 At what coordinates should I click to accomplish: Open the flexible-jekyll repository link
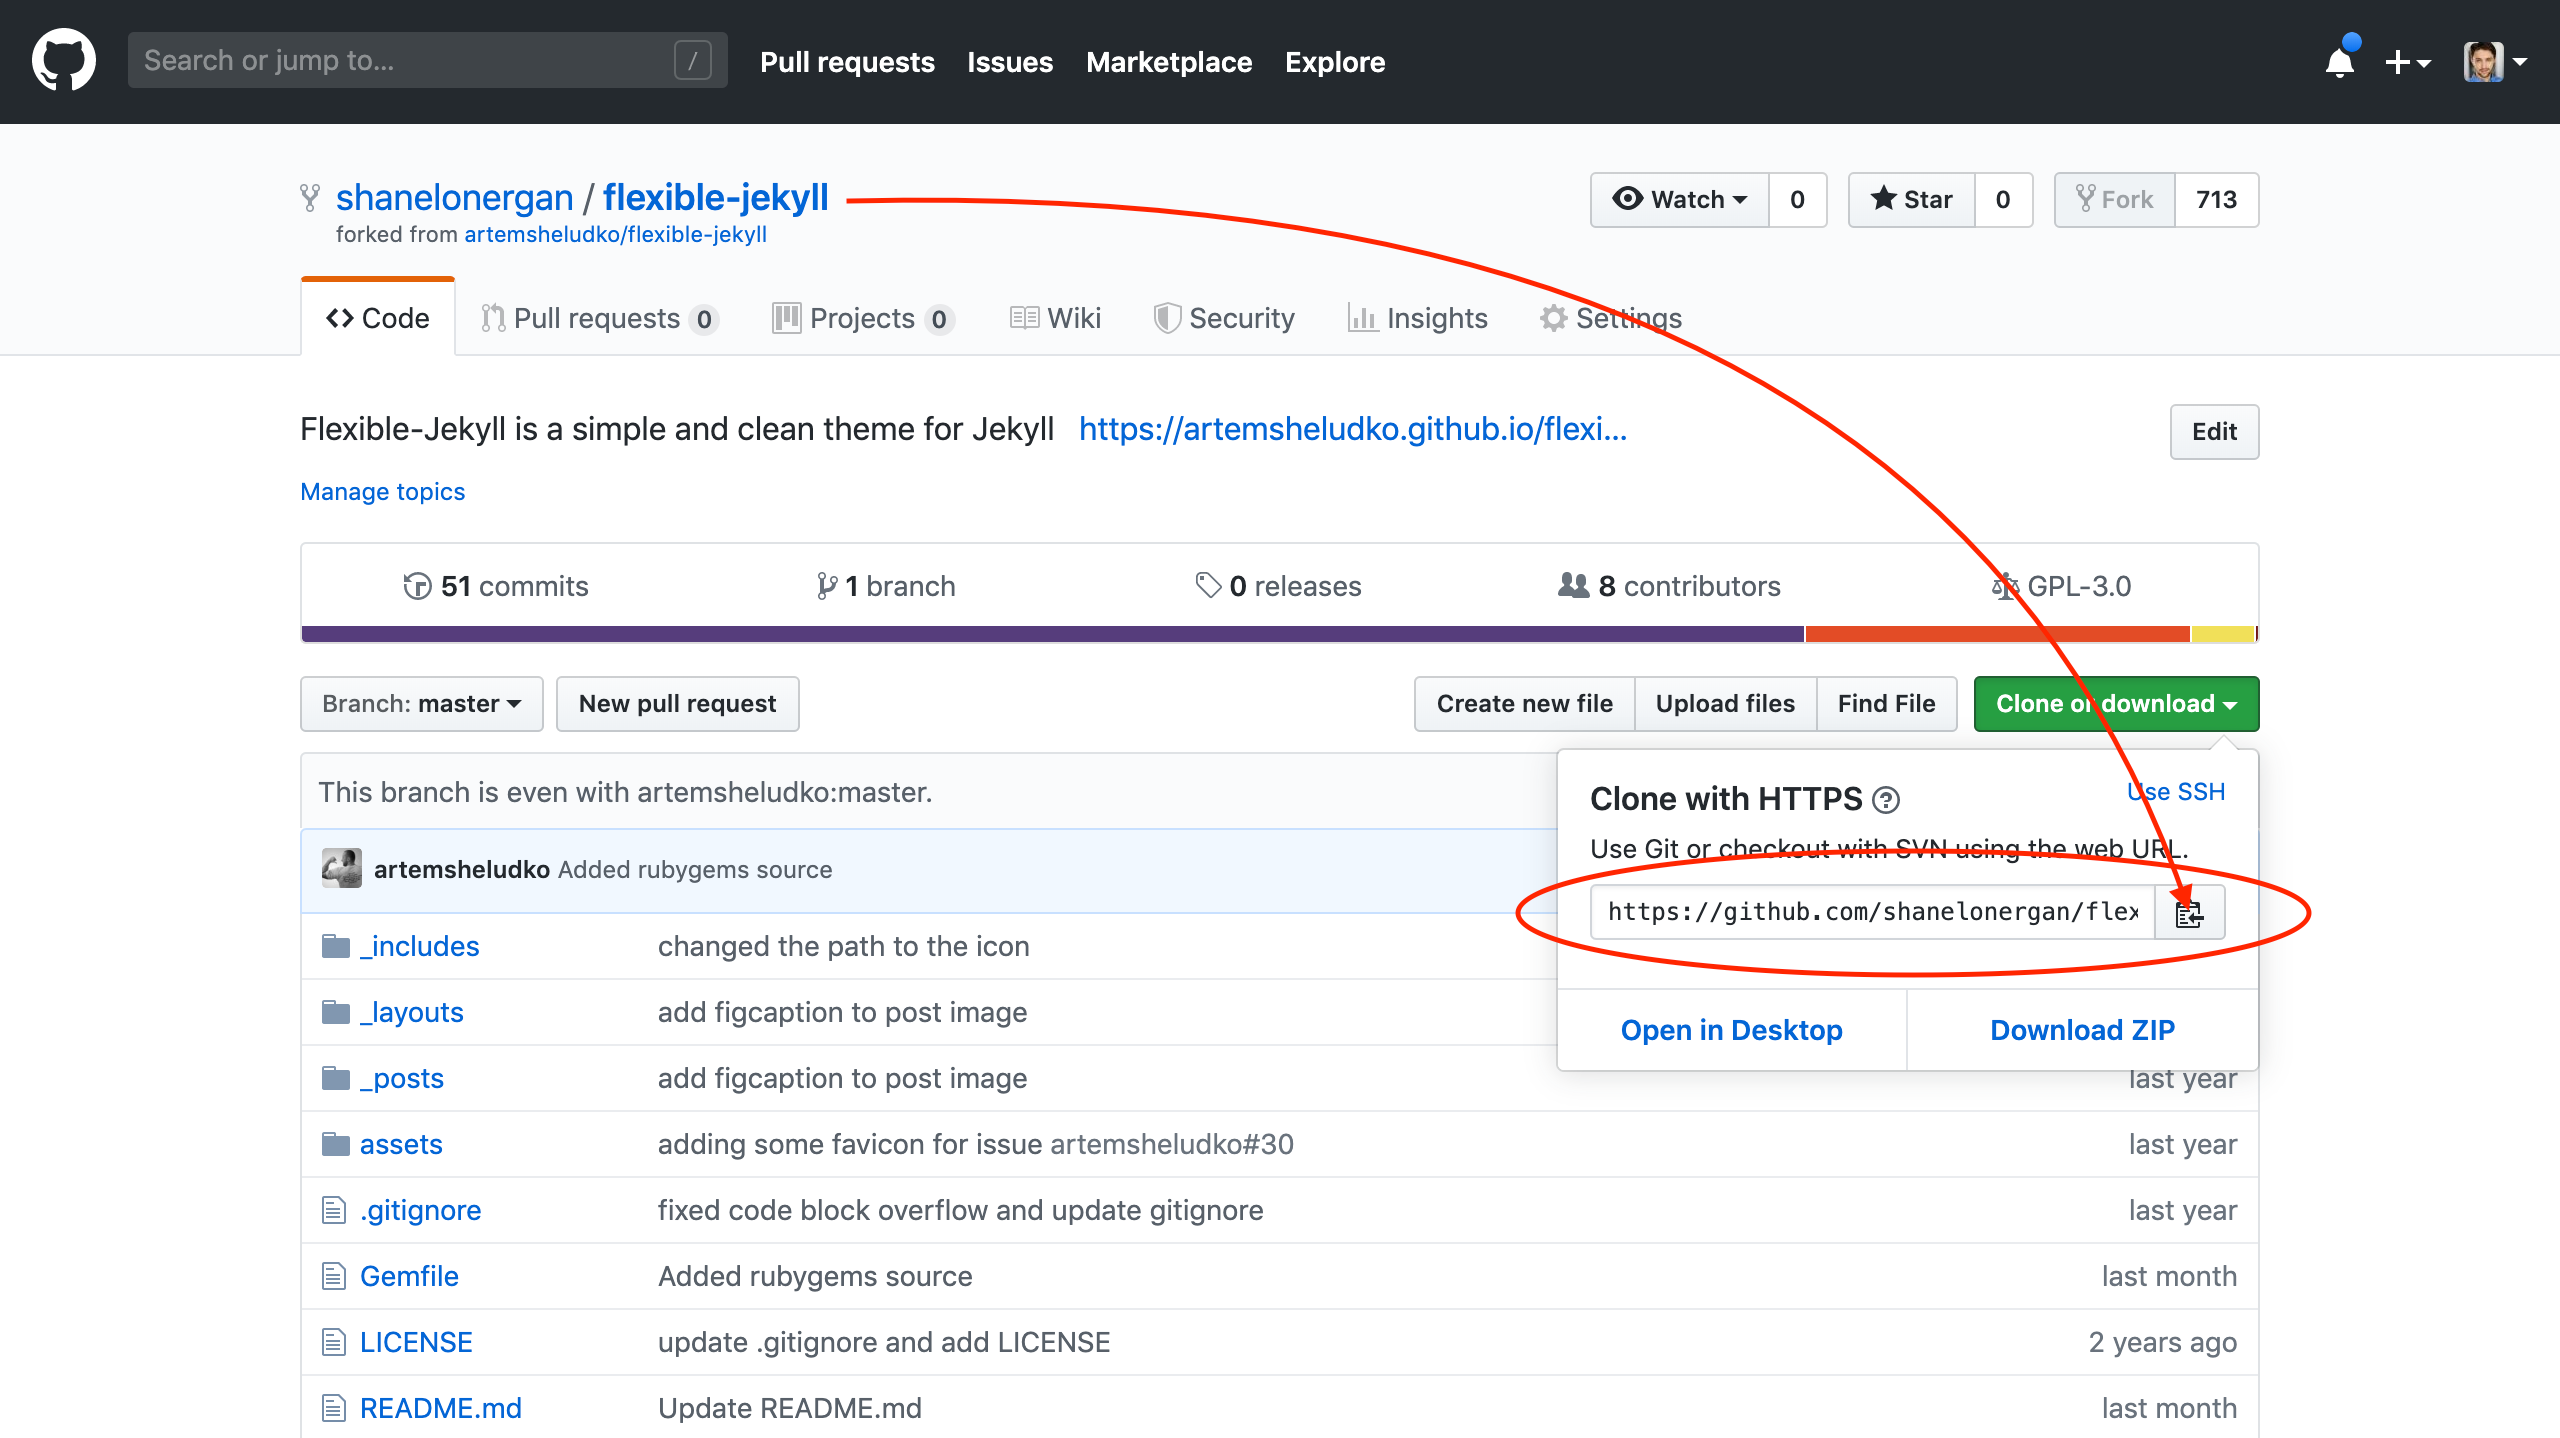(x=716, y=198)
